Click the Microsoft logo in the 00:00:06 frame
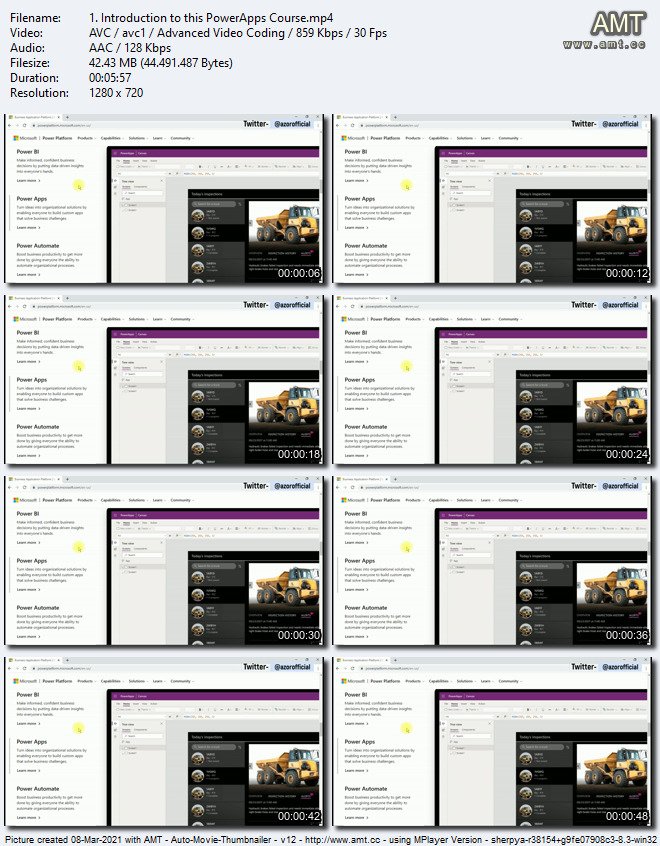Image resolution: width=660 pixels, height=846 pixels. click(16, 138)
